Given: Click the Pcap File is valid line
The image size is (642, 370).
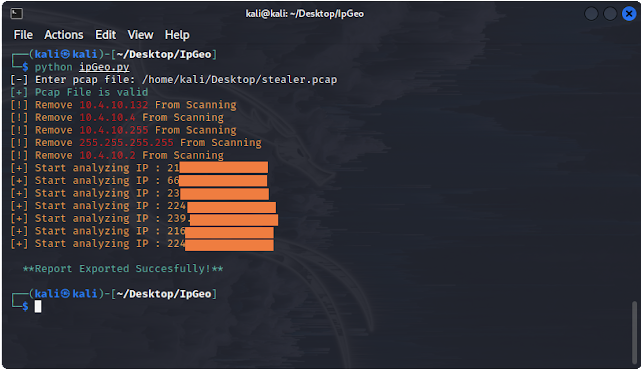Looking at the screenshot, I should click(79, 92).
